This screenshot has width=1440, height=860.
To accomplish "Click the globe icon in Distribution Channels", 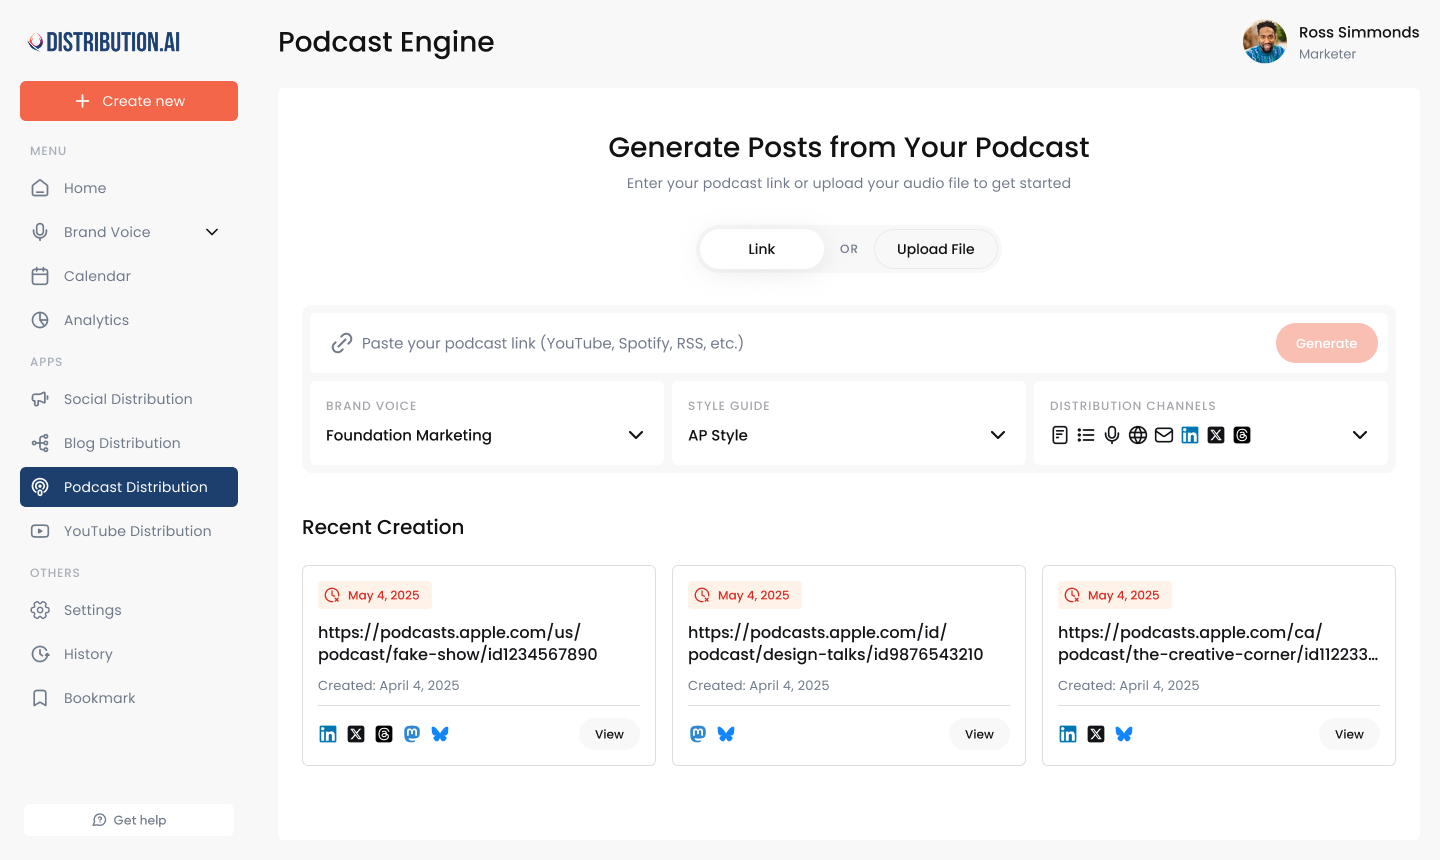I will coord(1138,435).
